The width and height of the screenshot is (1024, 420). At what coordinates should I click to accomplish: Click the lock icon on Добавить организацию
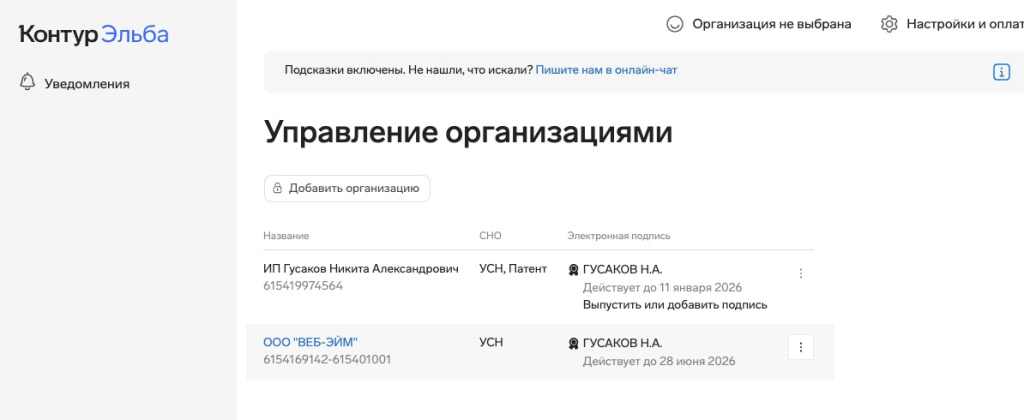pos(277,188)
